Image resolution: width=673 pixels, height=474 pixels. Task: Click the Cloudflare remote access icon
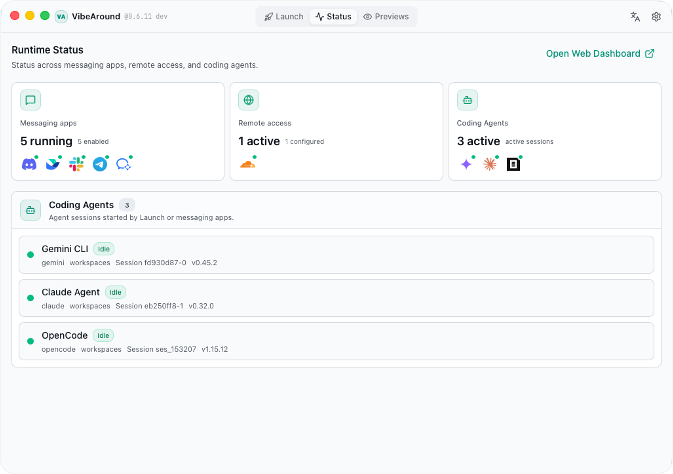click(x=248, y=164)
